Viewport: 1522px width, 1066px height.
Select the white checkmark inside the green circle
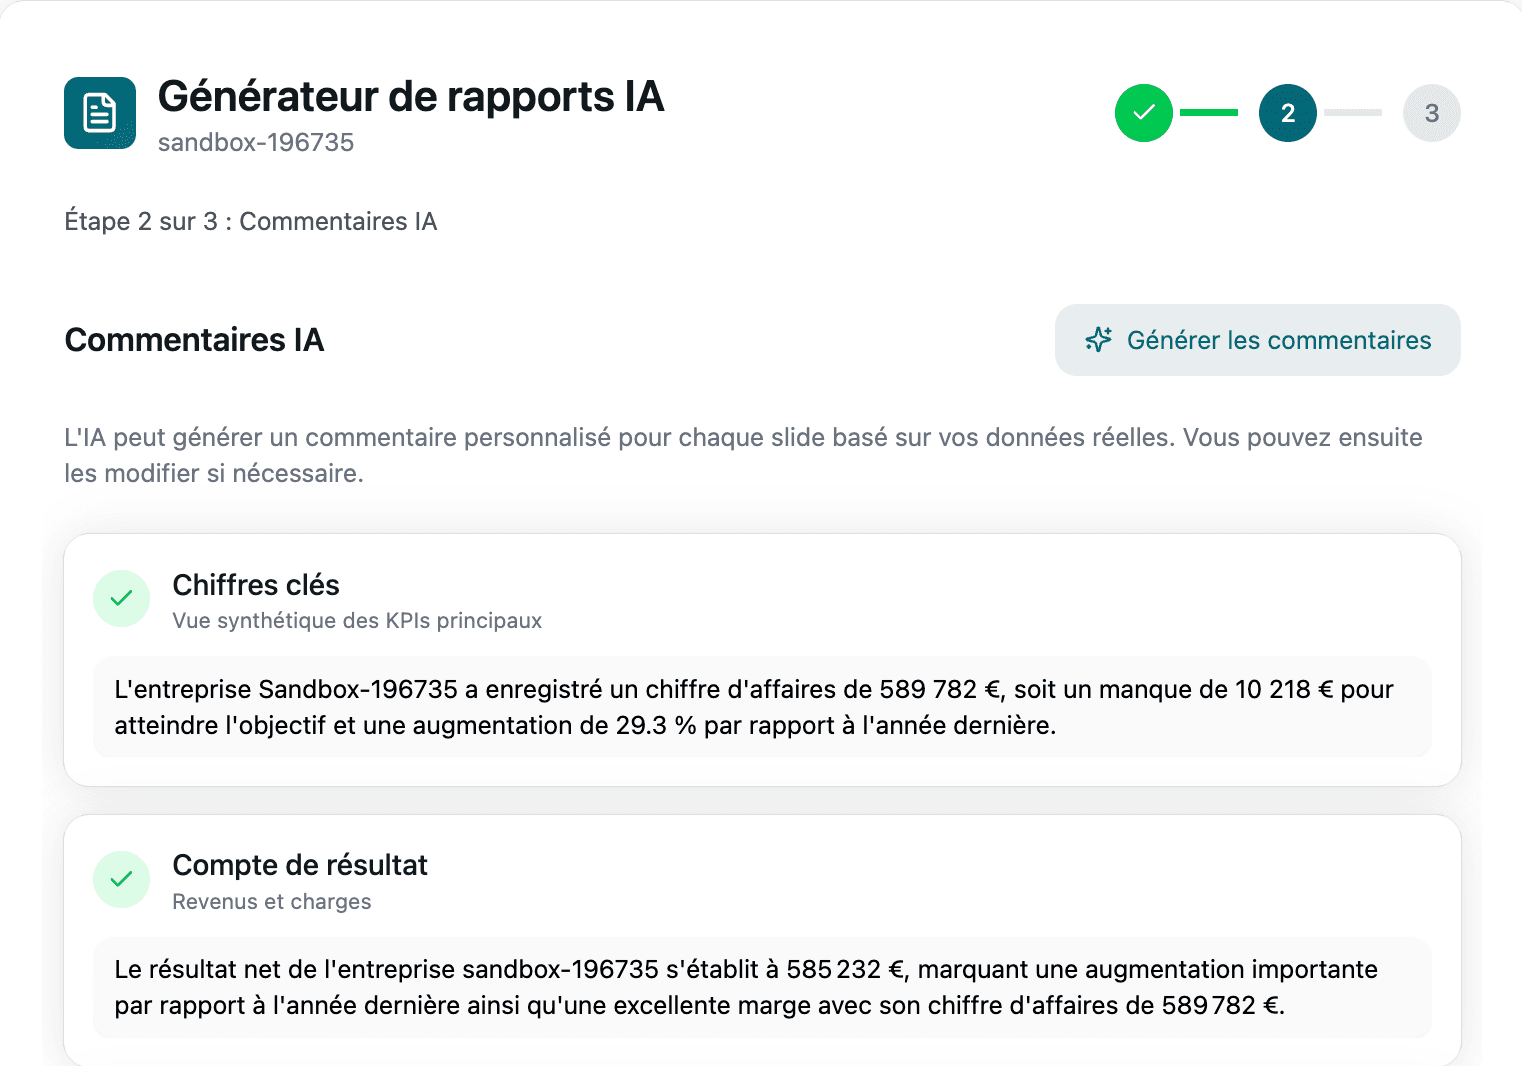point(1143,113)
